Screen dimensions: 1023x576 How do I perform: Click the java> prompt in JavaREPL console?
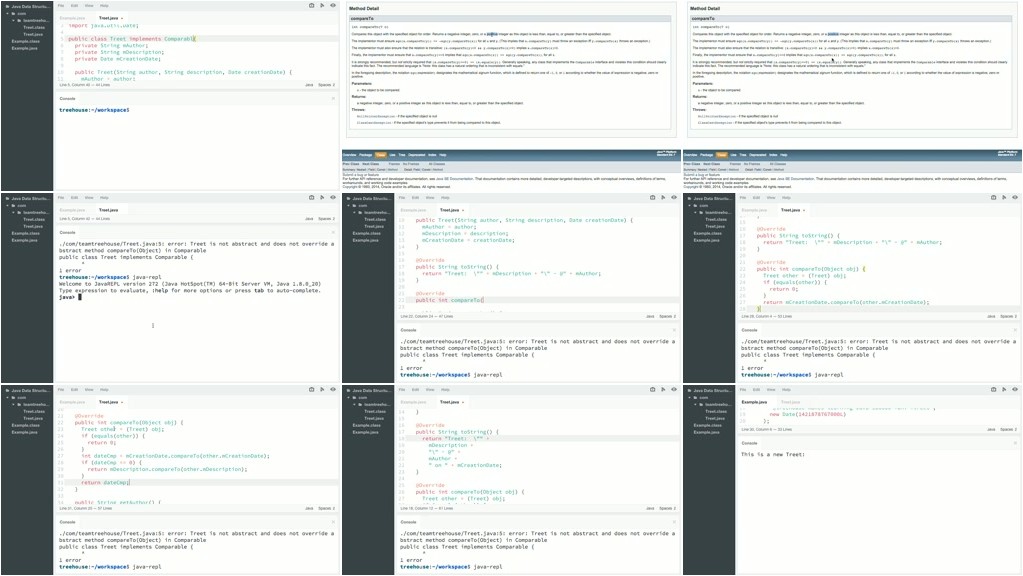[67, 297]
